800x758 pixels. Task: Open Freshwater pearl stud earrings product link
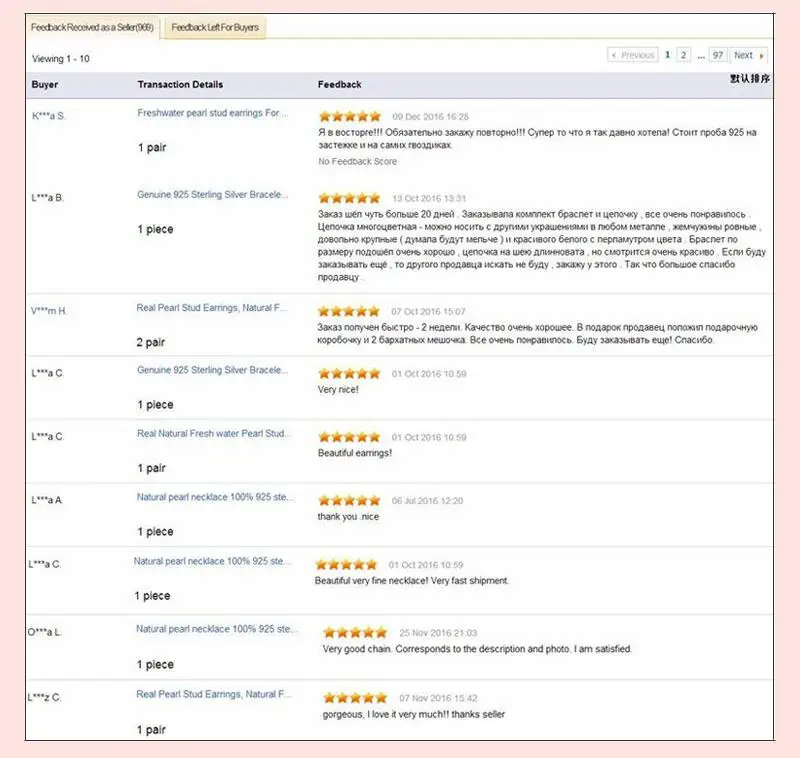coord(212,113)
